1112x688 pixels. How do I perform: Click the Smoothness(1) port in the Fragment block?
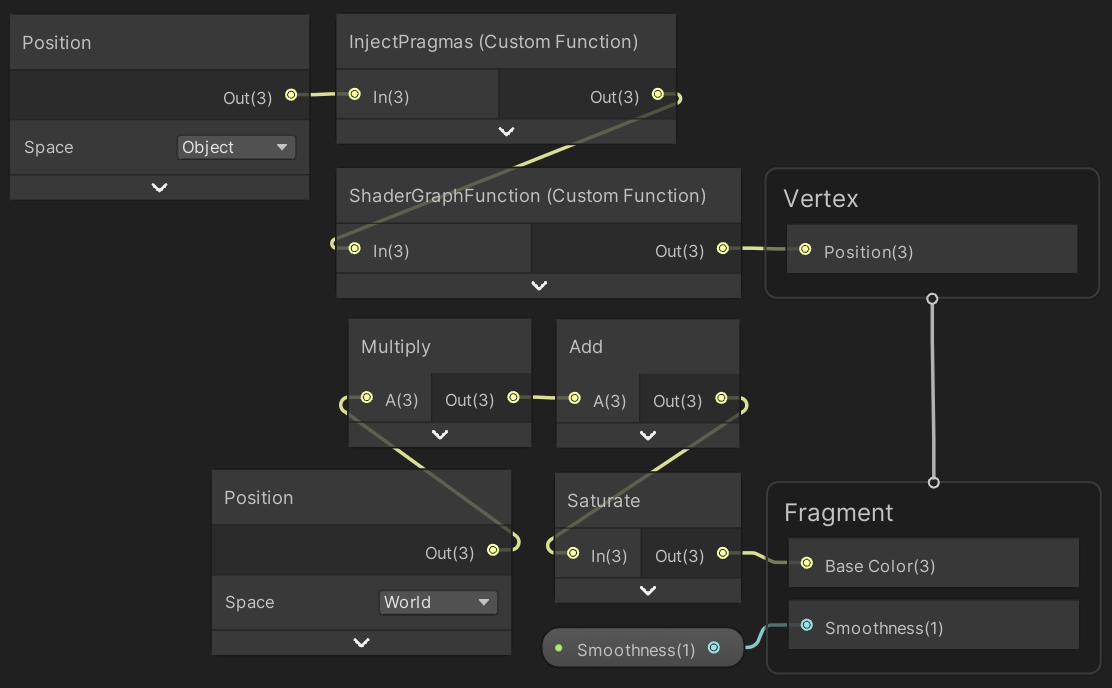[806, 625]
